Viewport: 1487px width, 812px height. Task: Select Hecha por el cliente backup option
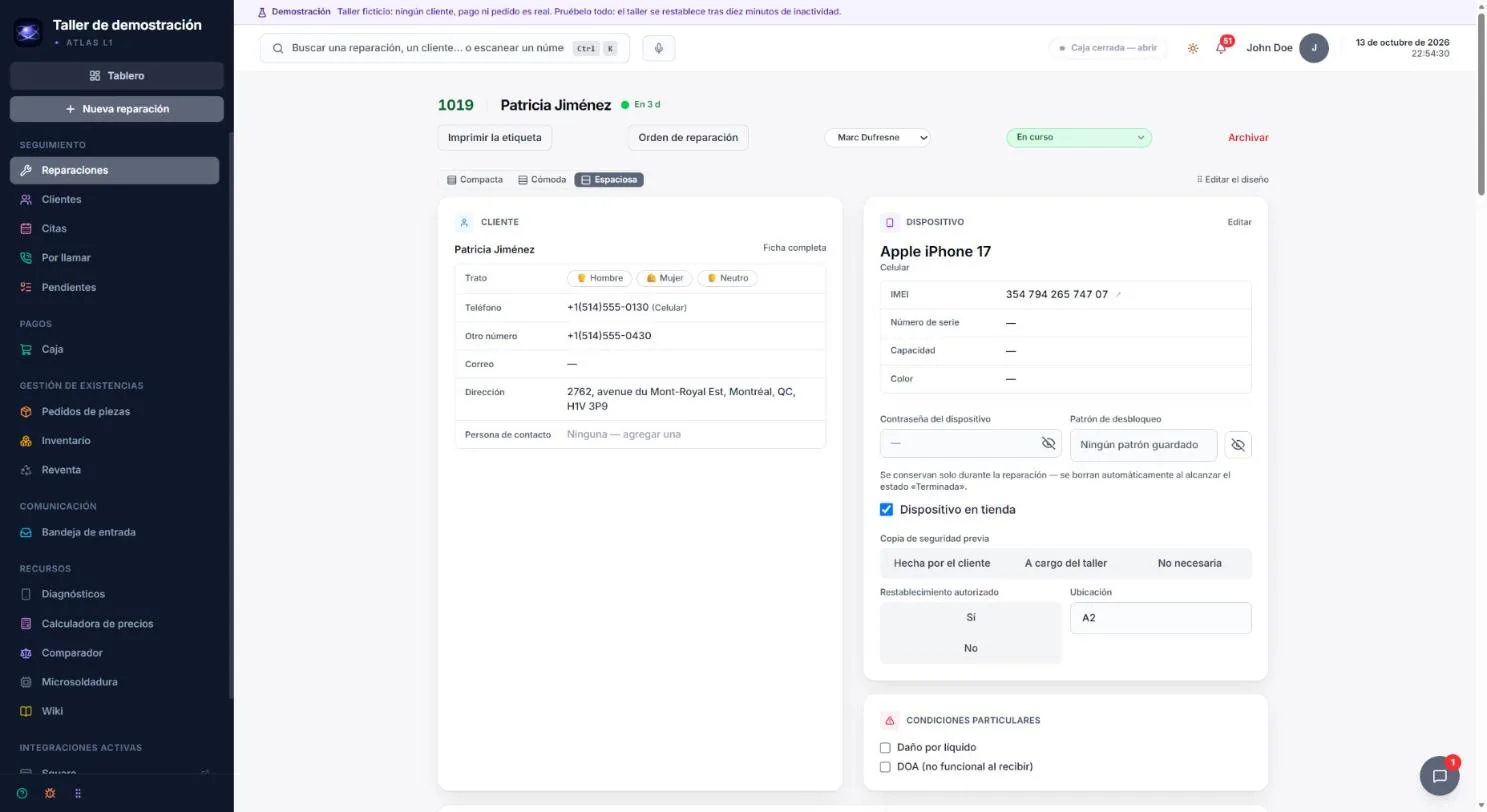942,563
